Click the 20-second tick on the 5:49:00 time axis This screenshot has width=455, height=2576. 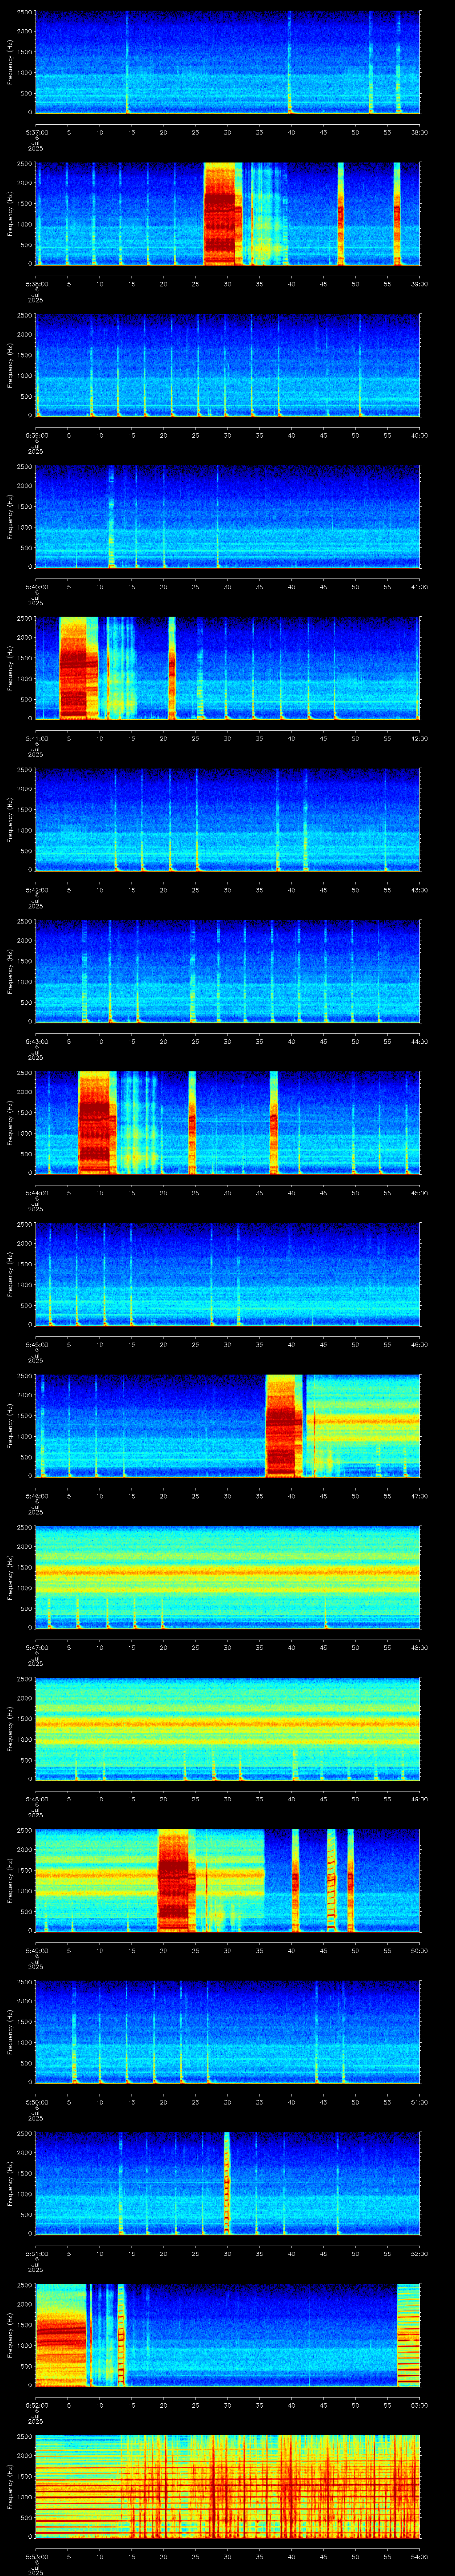[163, 1950]
